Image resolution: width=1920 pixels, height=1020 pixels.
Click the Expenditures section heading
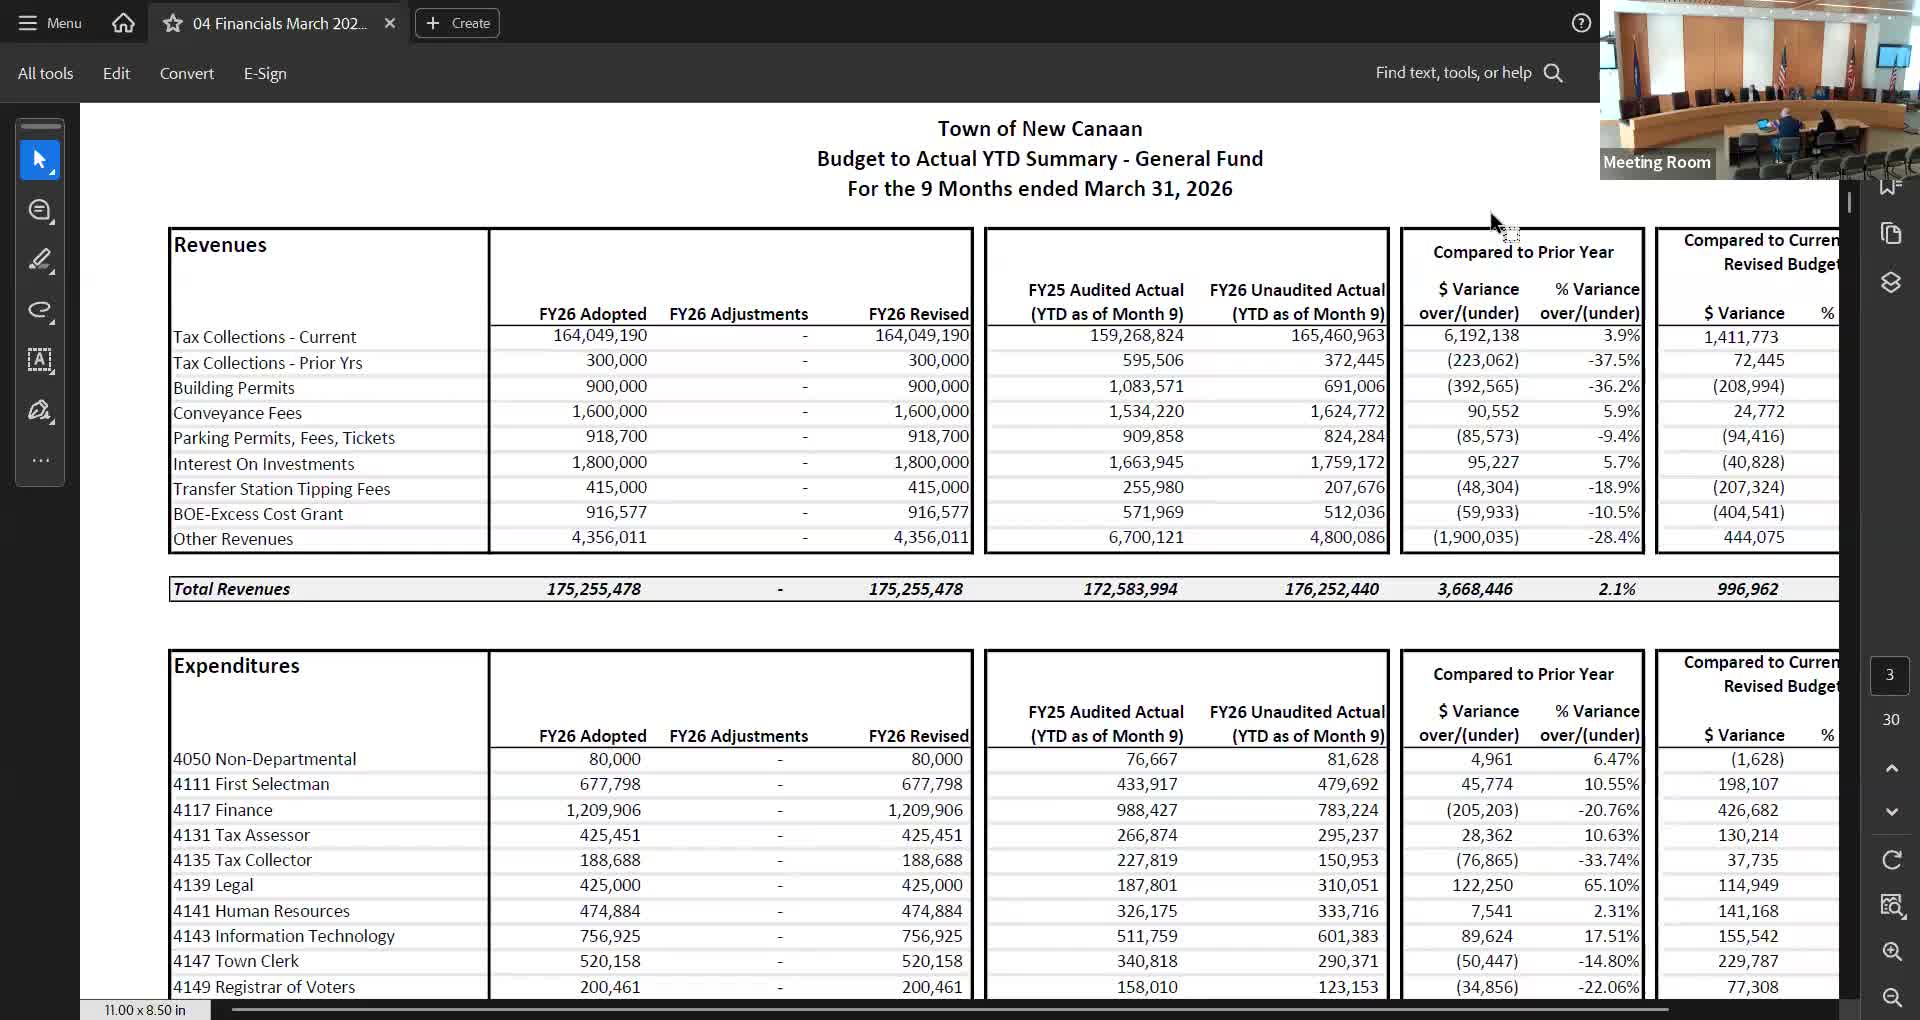pyautogui.click(x=236, y=666)
